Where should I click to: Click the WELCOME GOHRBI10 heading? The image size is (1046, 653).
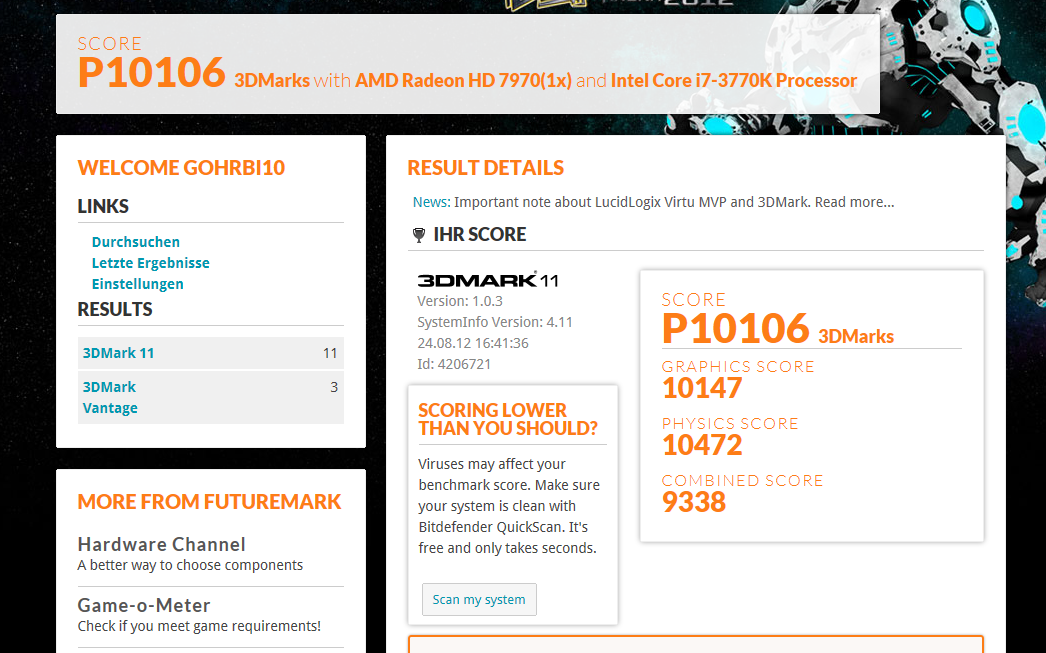181,167
